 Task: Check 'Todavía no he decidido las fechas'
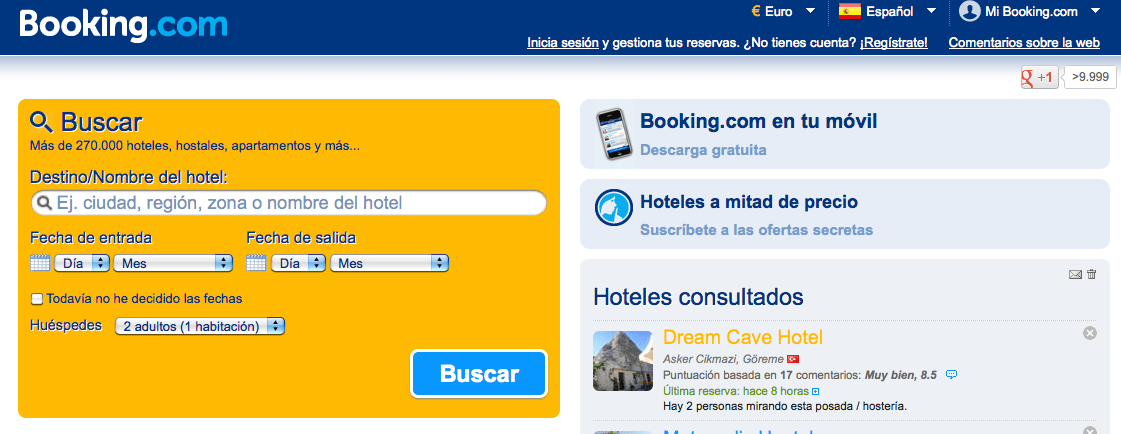point(37,298)
